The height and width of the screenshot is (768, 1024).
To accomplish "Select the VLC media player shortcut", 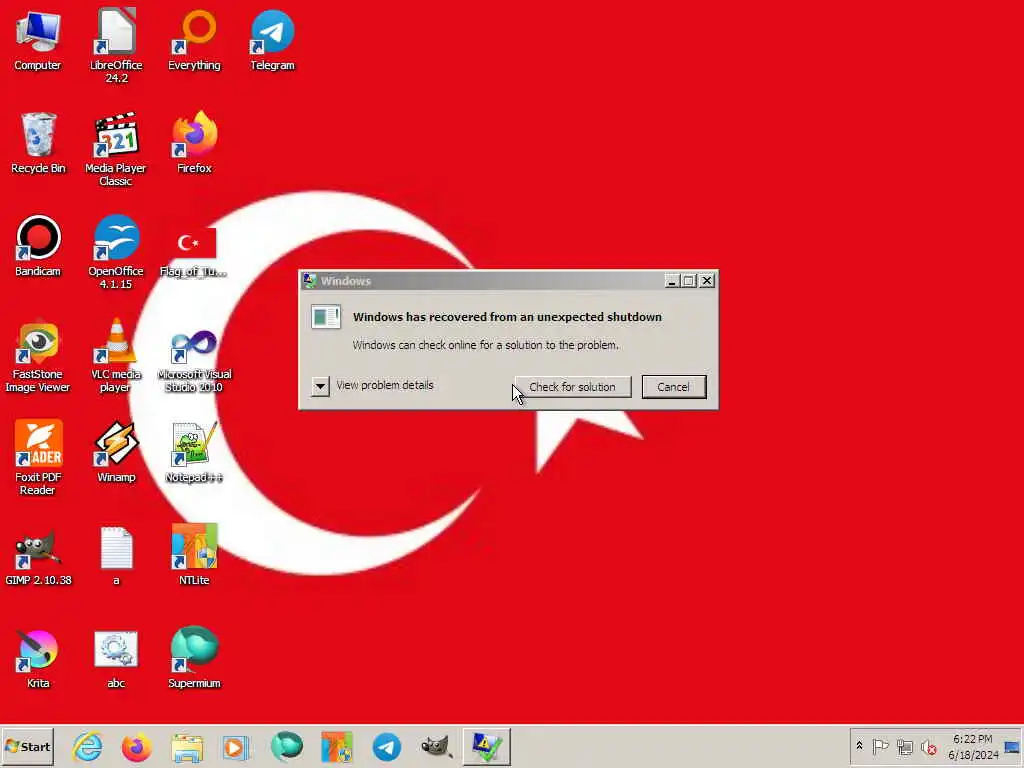I will point(116,356).
